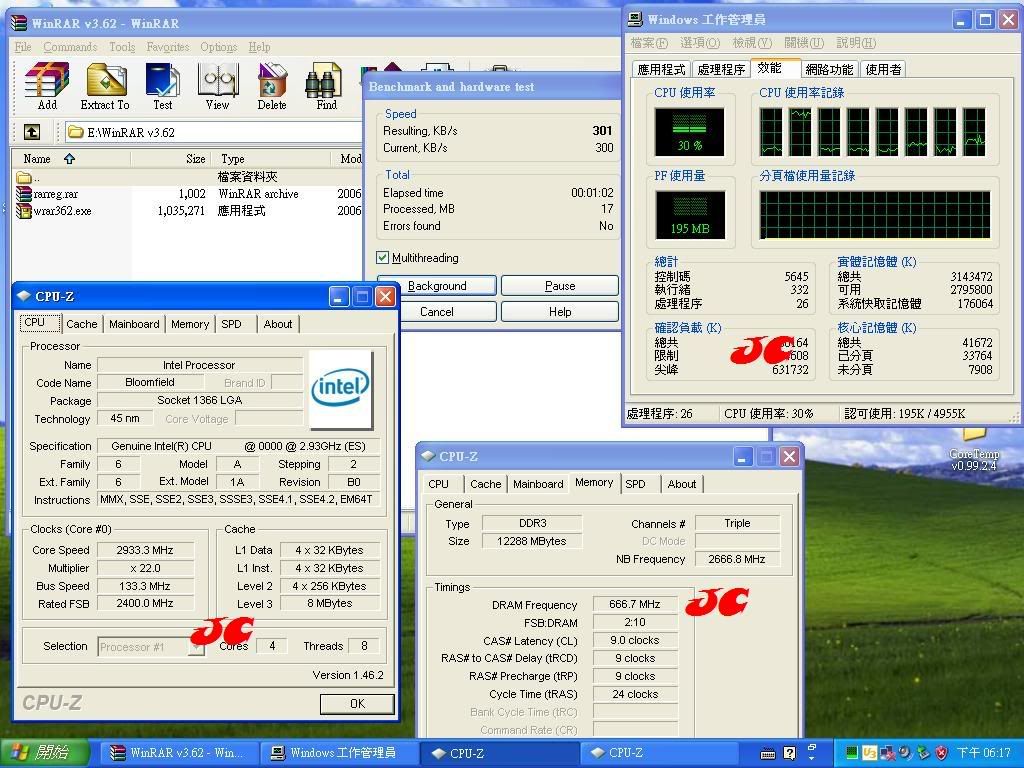Open the Commands menu in WinRAR
The height and width of the screenshot is (768, 1024).
point(70,47)
